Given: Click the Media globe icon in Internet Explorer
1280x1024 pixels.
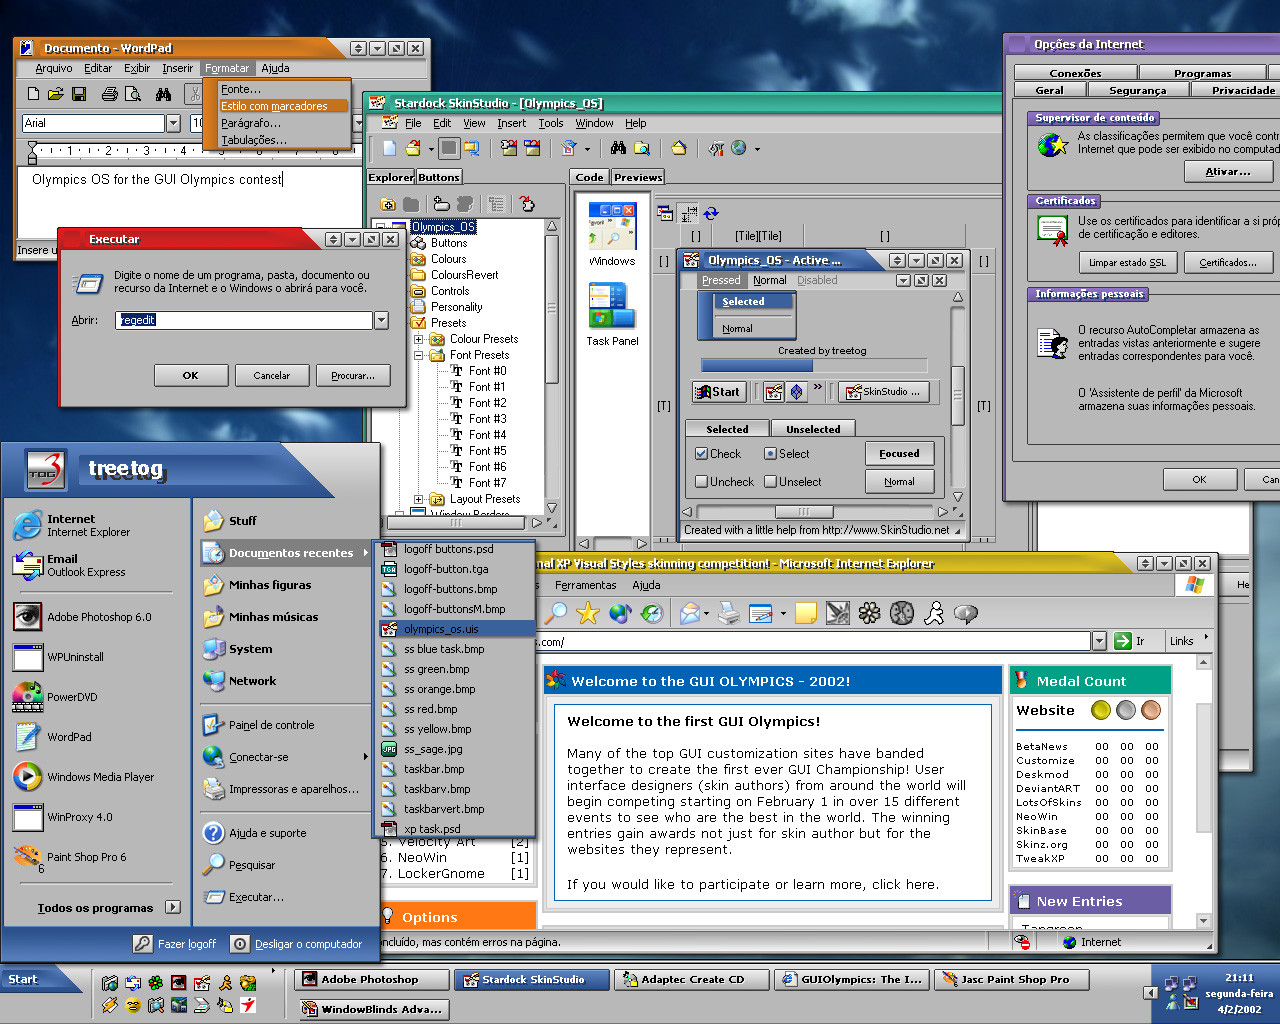Looking at the screenshot, I should tap(620, 613).
